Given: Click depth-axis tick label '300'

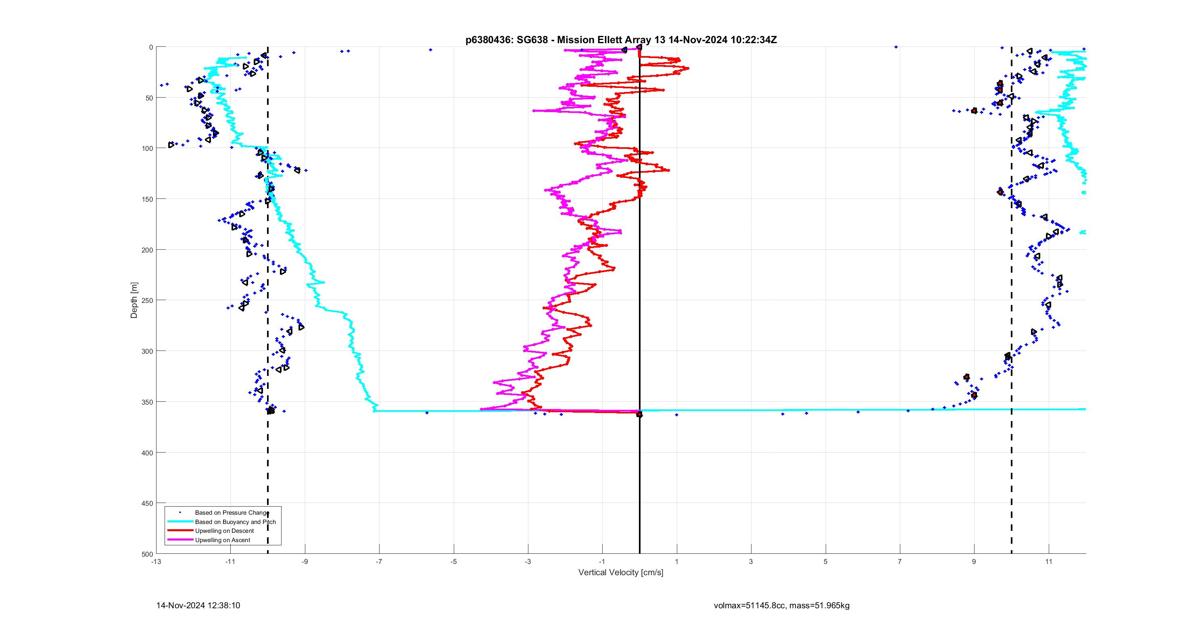Looking at the screenshot, I should click(146, 351).
